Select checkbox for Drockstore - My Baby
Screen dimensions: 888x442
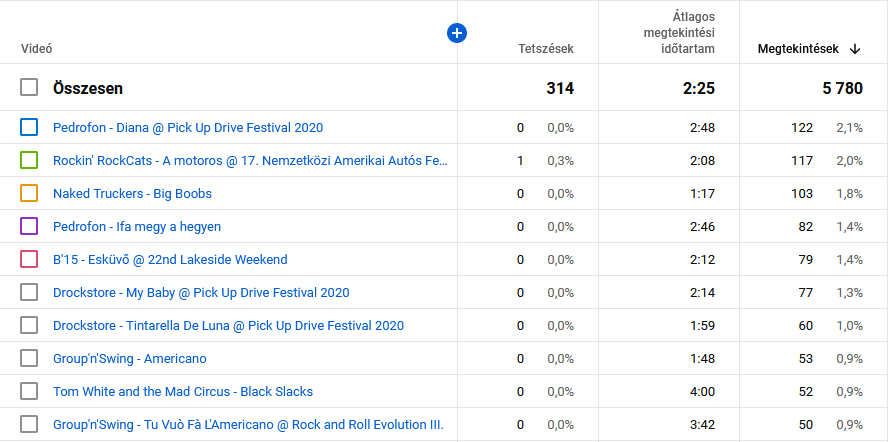tap(29, 292)
